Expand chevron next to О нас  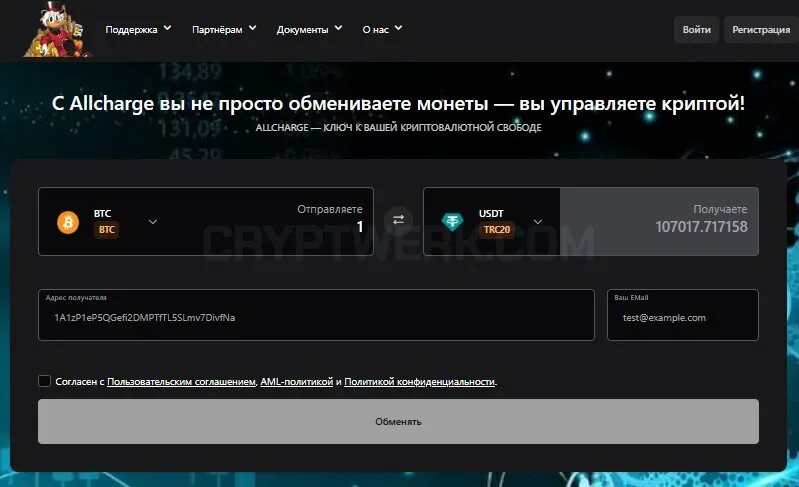398,28
